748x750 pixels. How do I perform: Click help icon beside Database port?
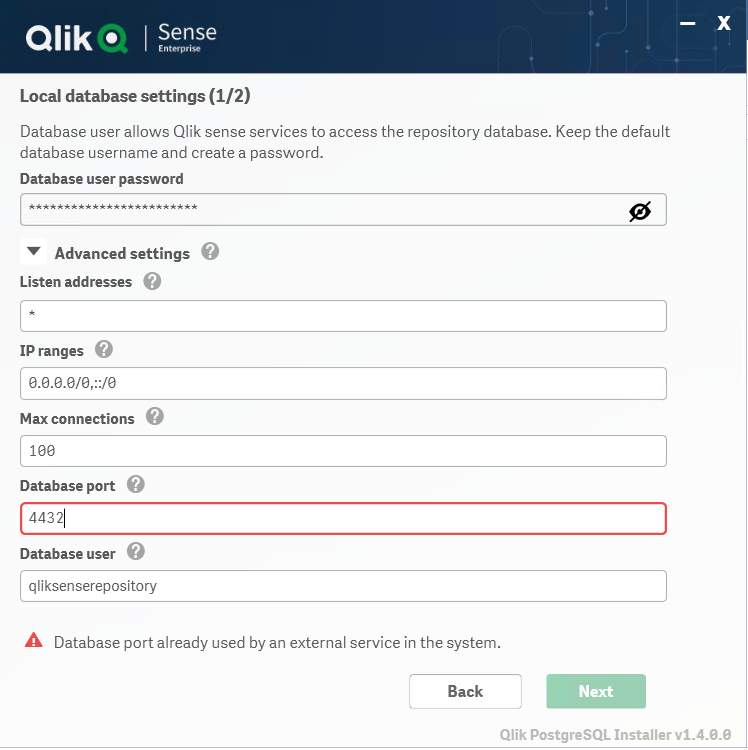(135, 485)
